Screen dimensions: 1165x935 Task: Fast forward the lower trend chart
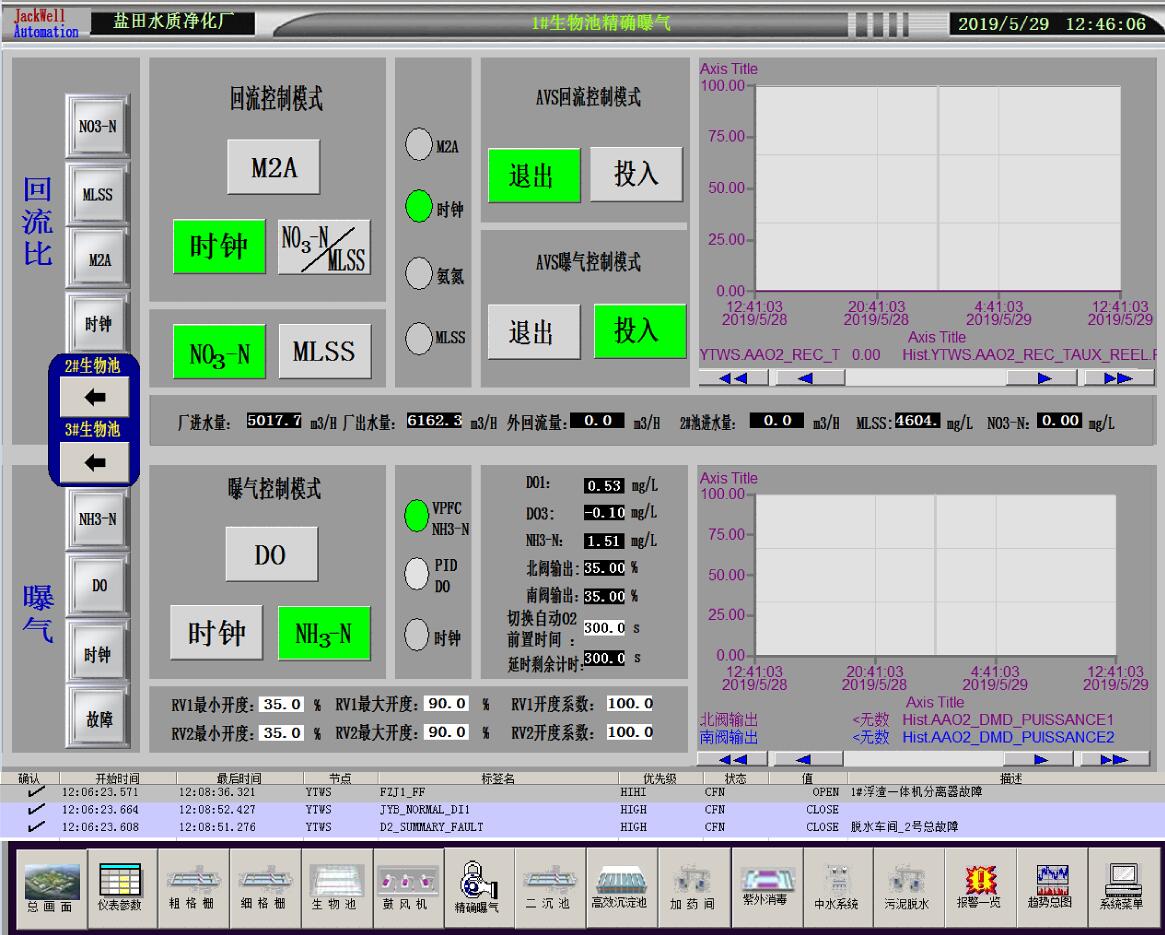(x=1115, y=759)
